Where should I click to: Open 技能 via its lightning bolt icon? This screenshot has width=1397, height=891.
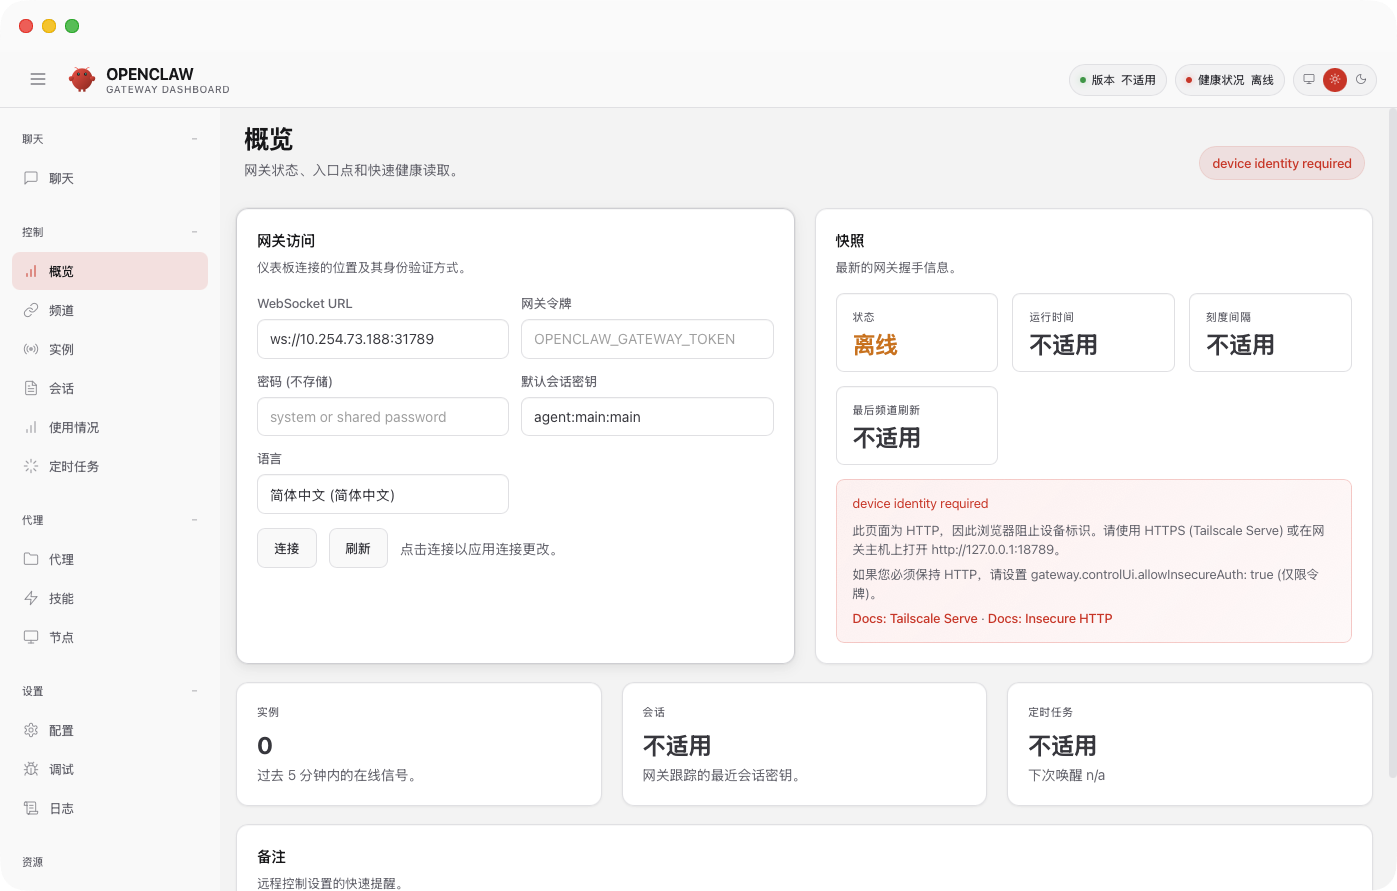click(31, 598)
